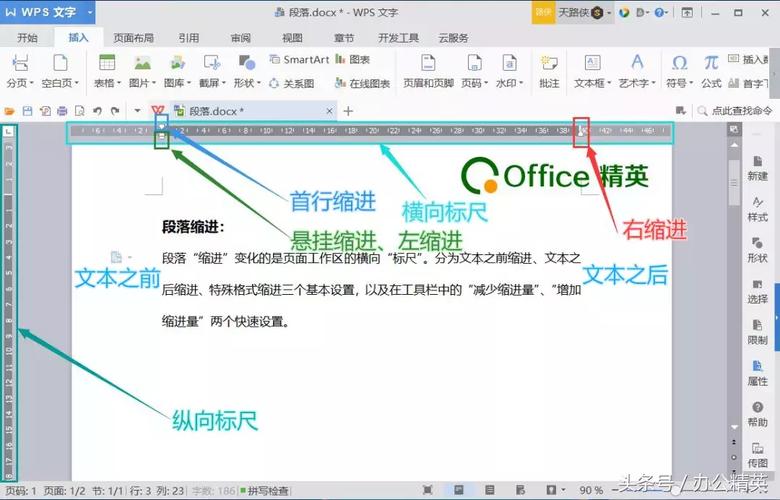Insert a SmartArt graphic
The height and width of the screenshot is (500, 780).
pos(299,60)
